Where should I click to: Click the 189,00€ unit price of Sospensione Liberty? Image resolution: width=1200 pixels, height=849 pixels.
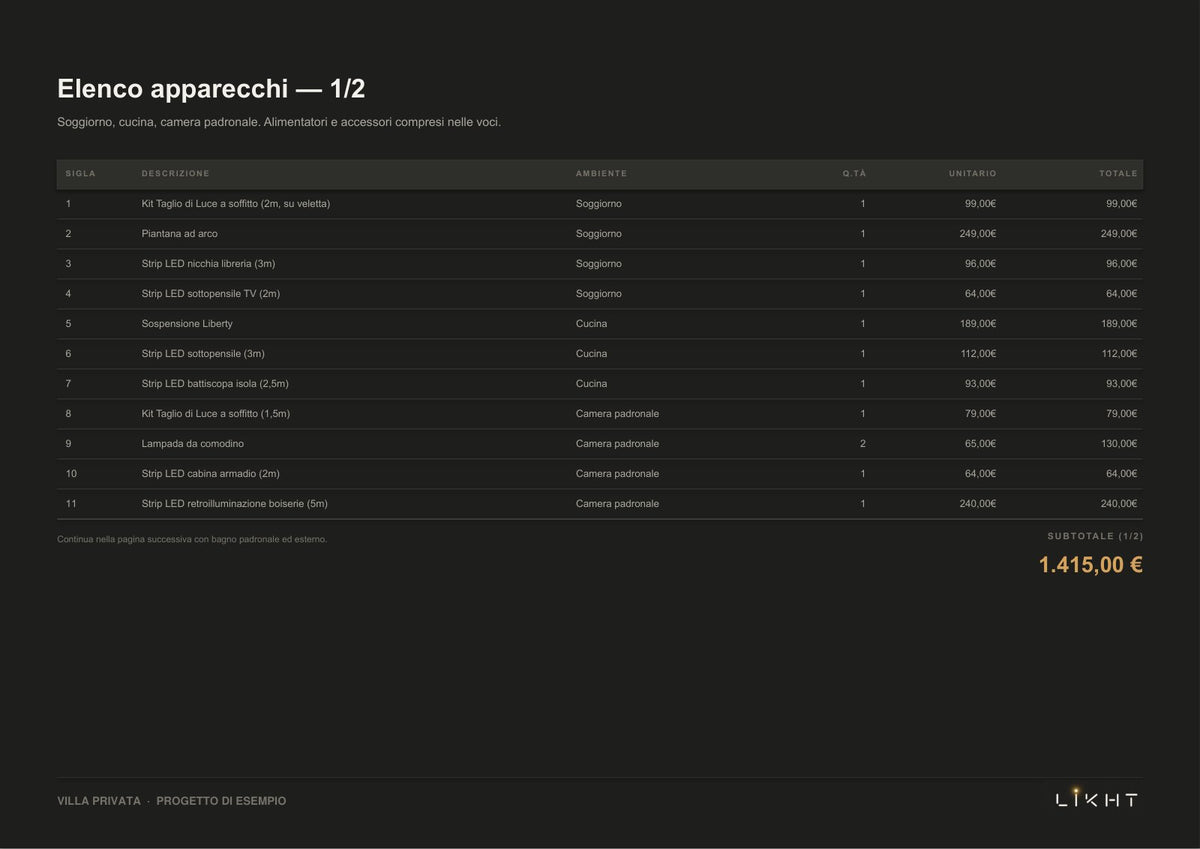pos(978,324)
